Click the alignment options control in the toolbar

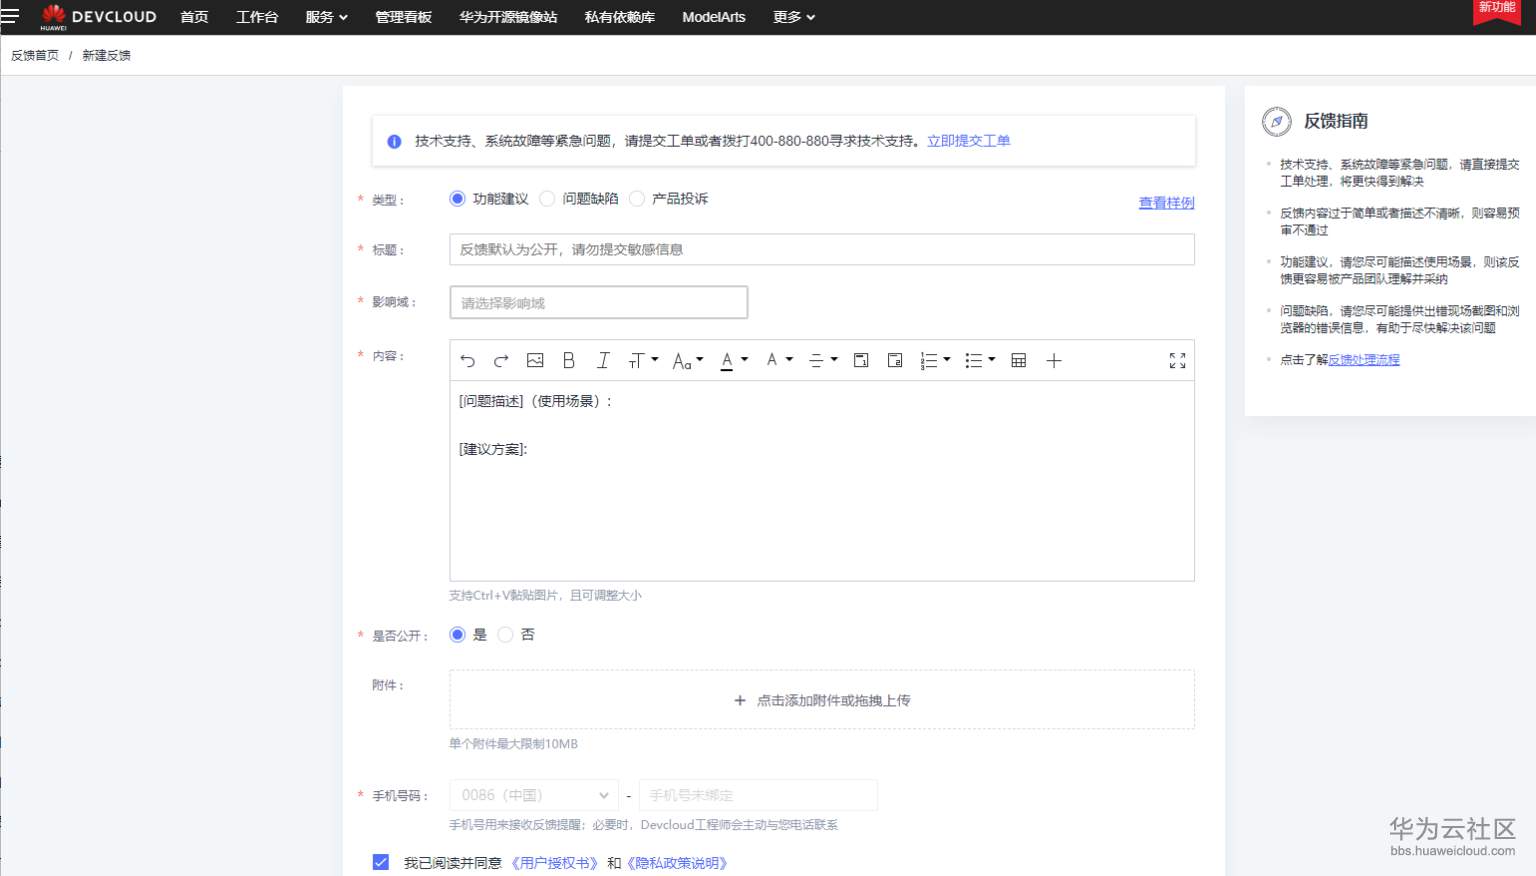point(821,360)
